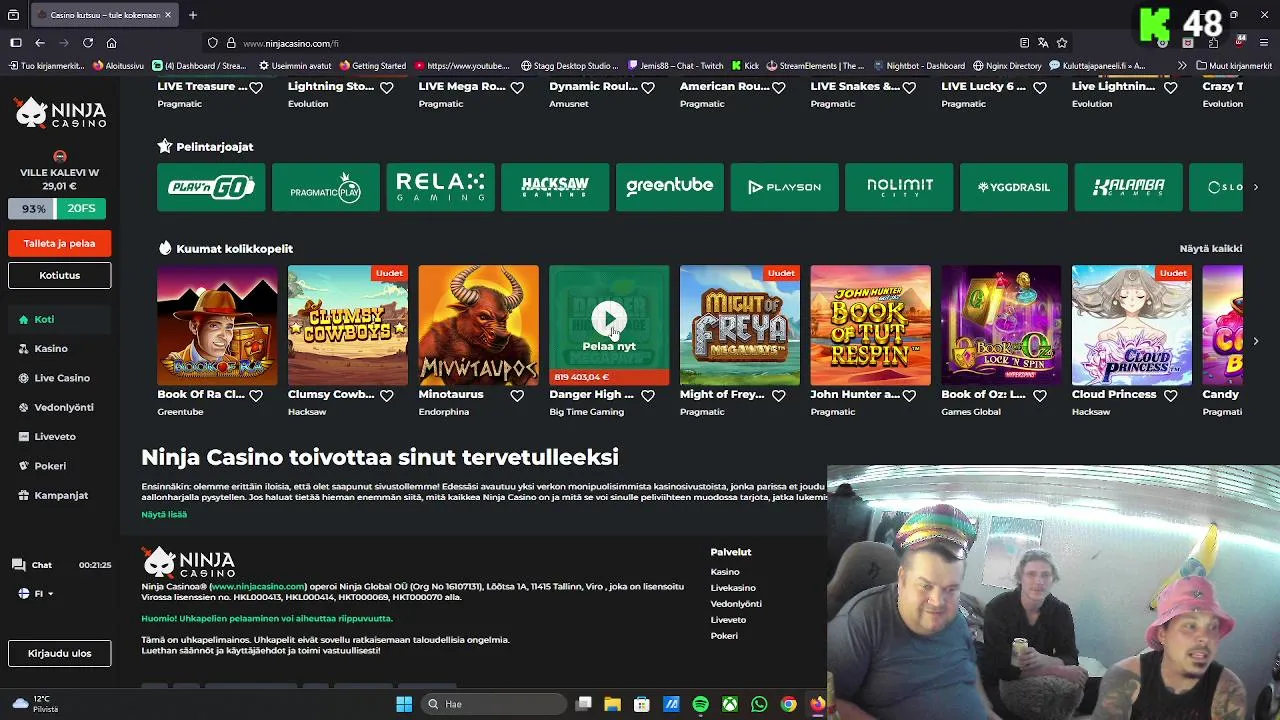Open Liveveto in the sidebar
1280x720 pixels.
pyautogui.click(x=47, y=436)
